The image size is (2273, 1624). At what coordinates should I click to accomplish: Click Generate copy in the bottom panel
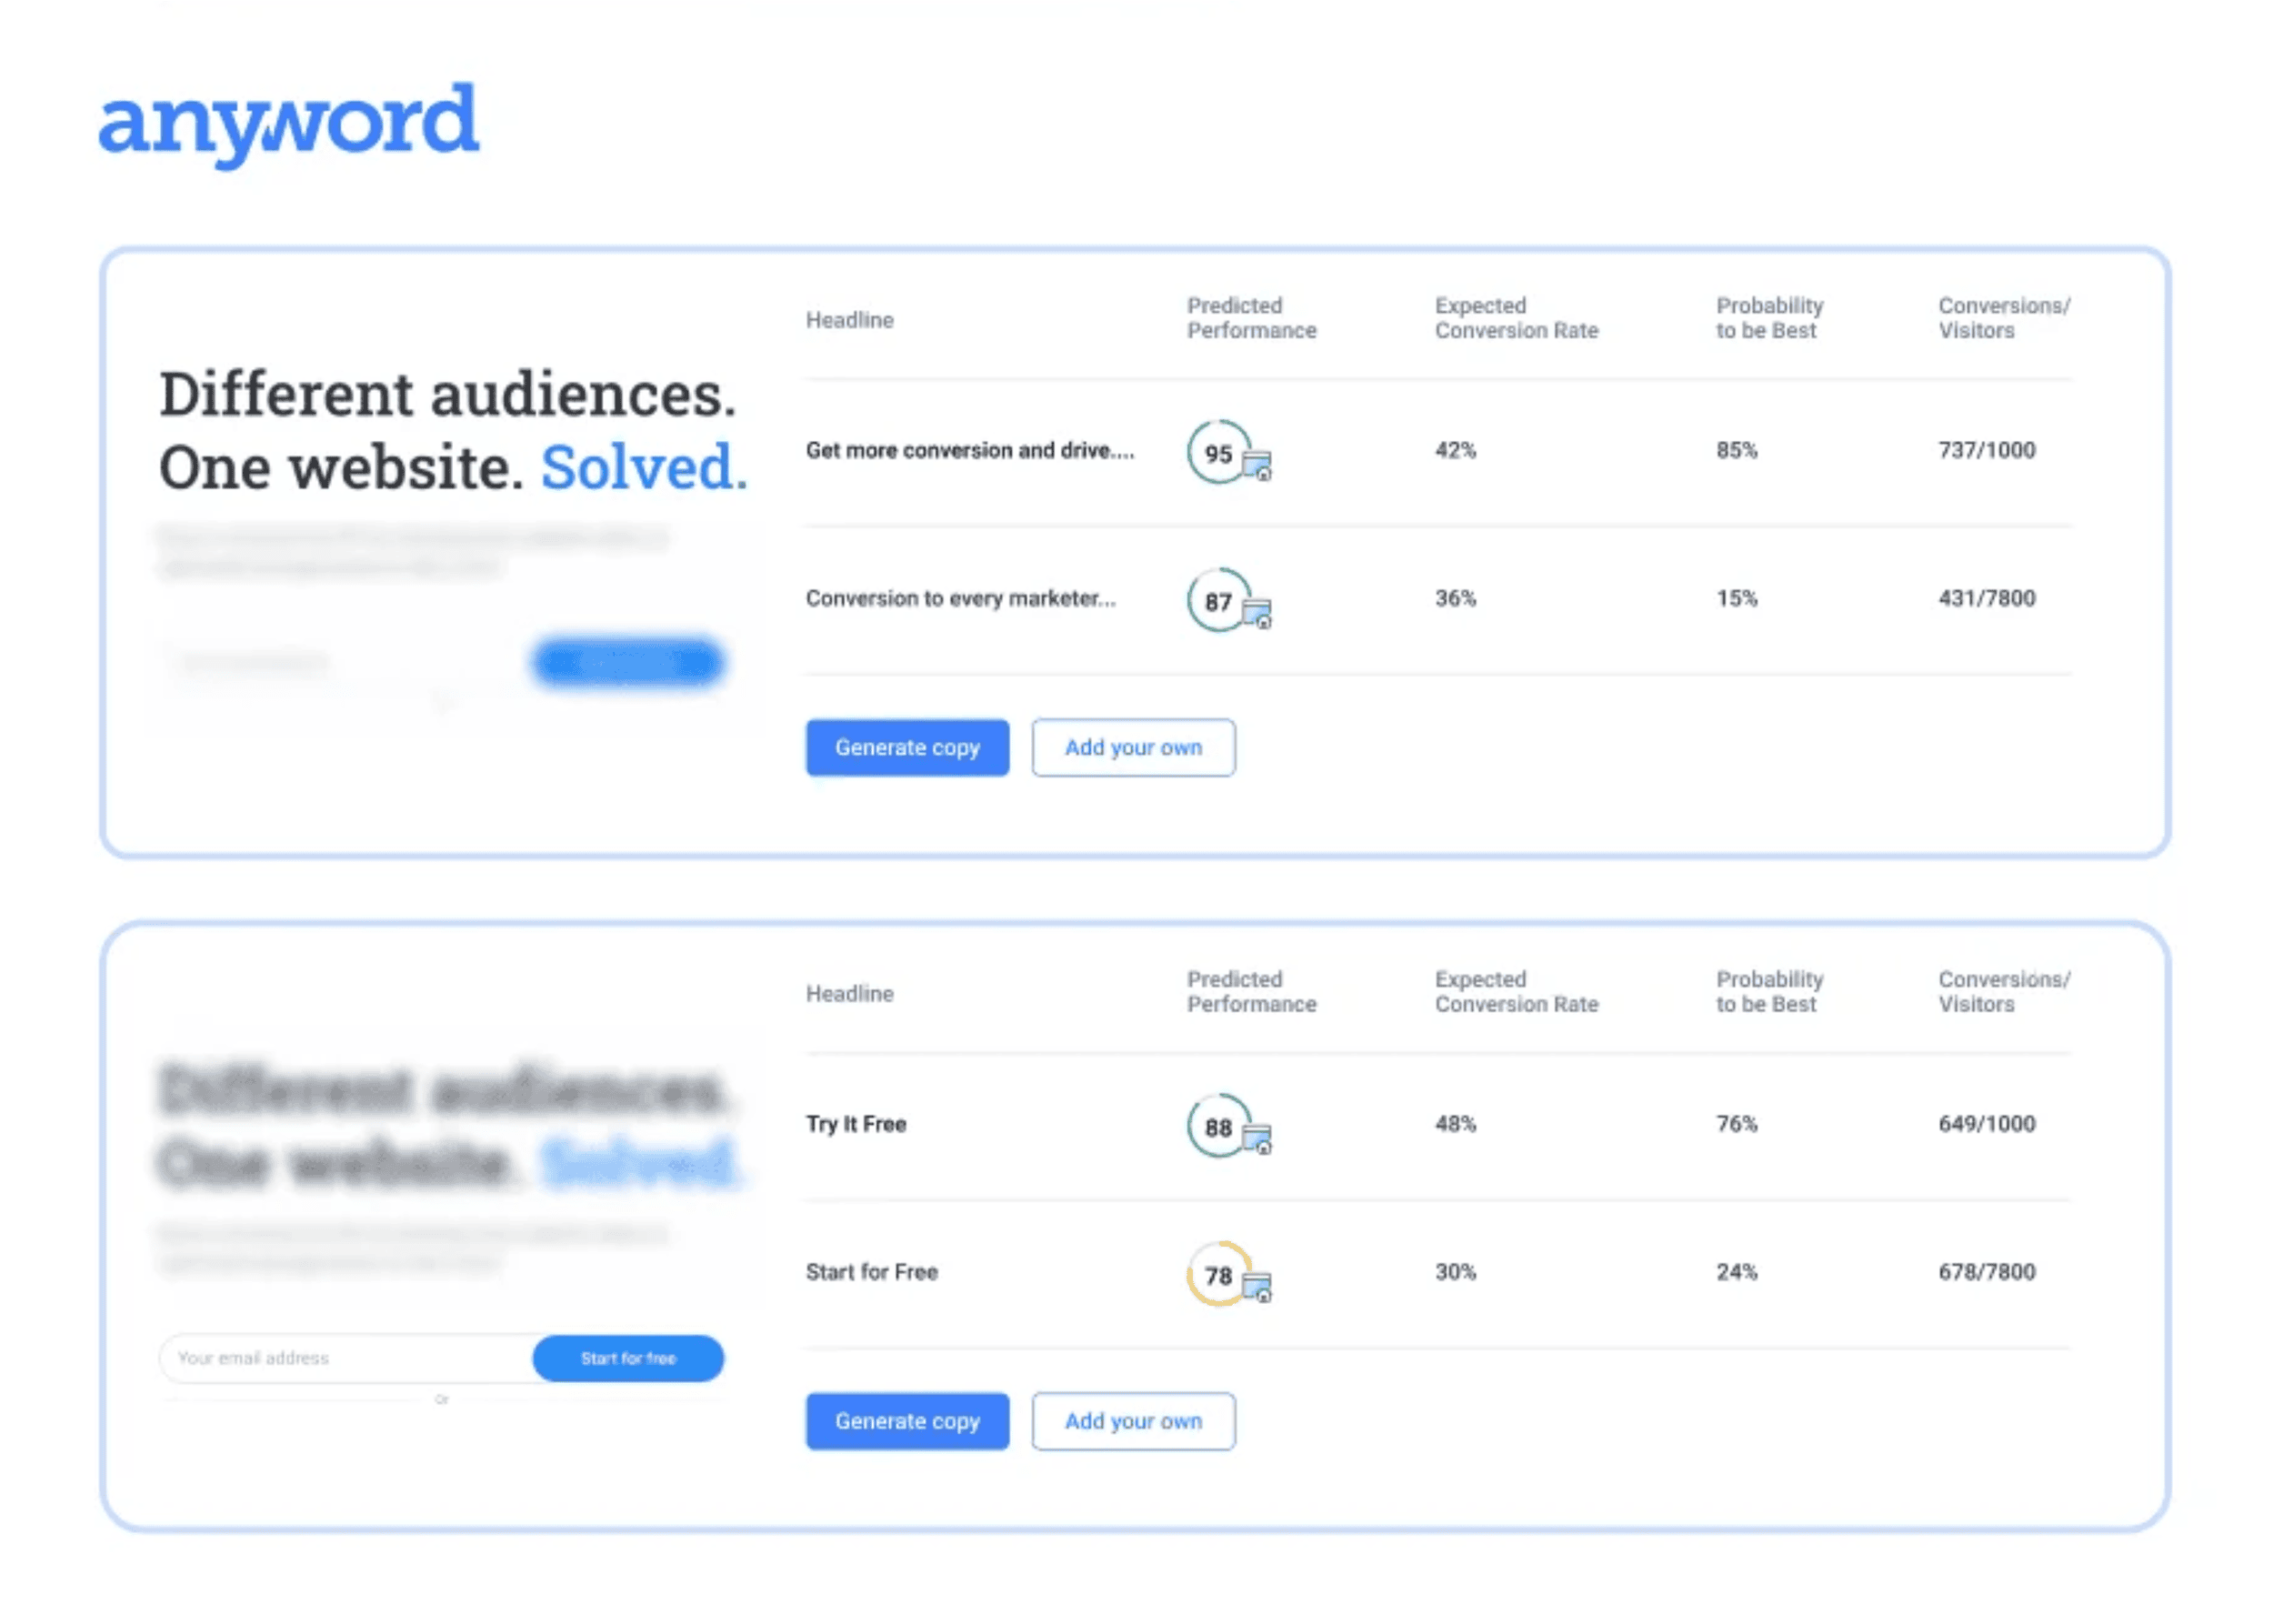tap(906, 1421)
